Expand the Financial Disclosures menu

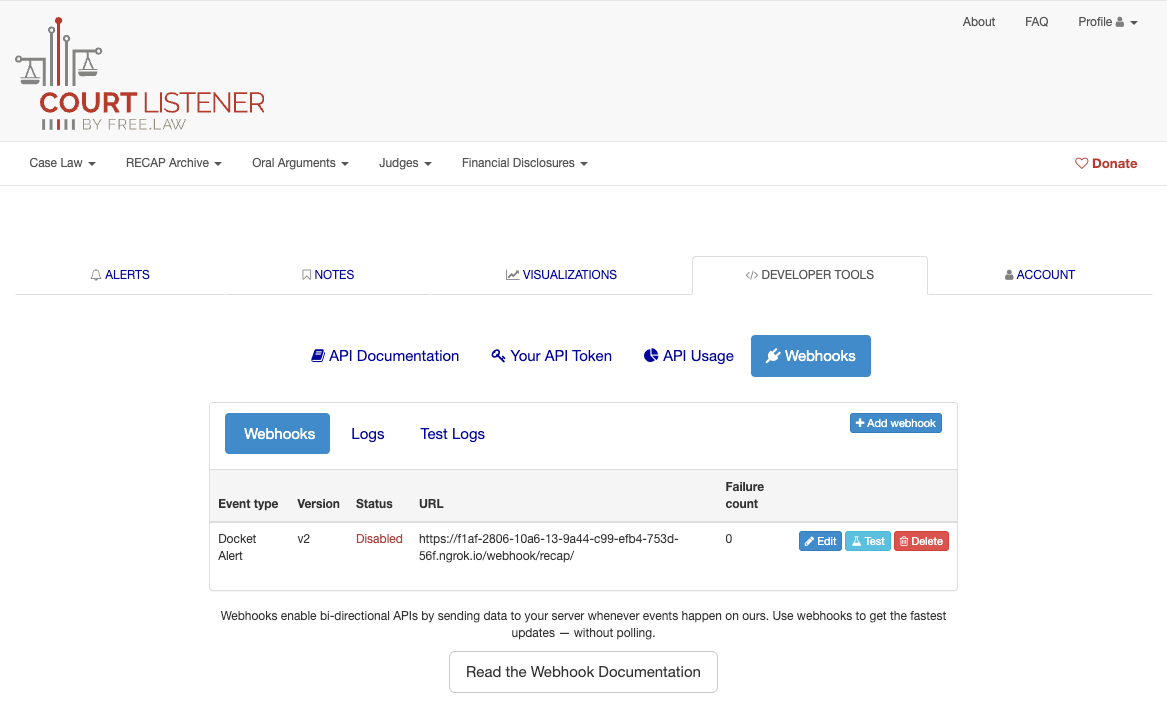click(524, 163)
